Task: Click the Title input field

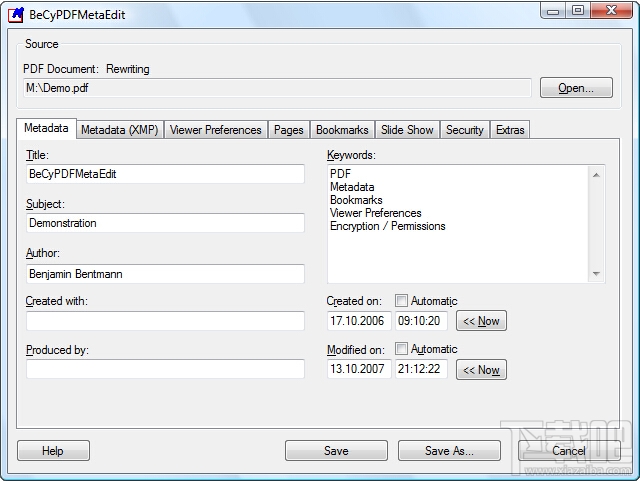Action: click(165, 174)
